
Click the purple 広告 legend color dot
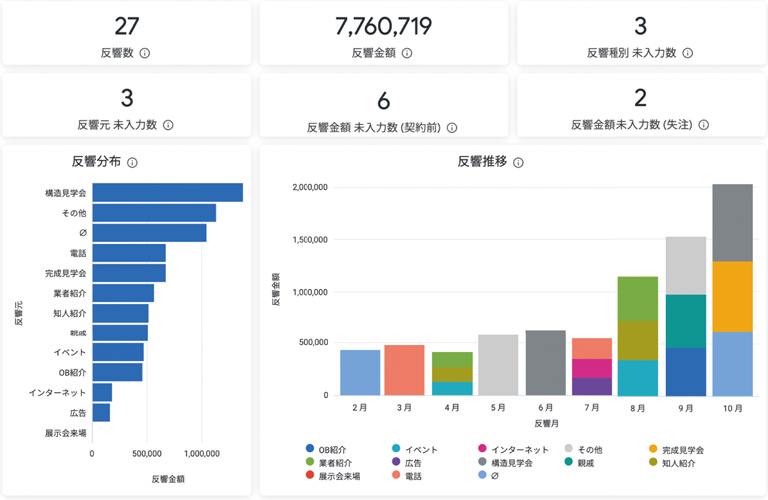tap(396, 463)
